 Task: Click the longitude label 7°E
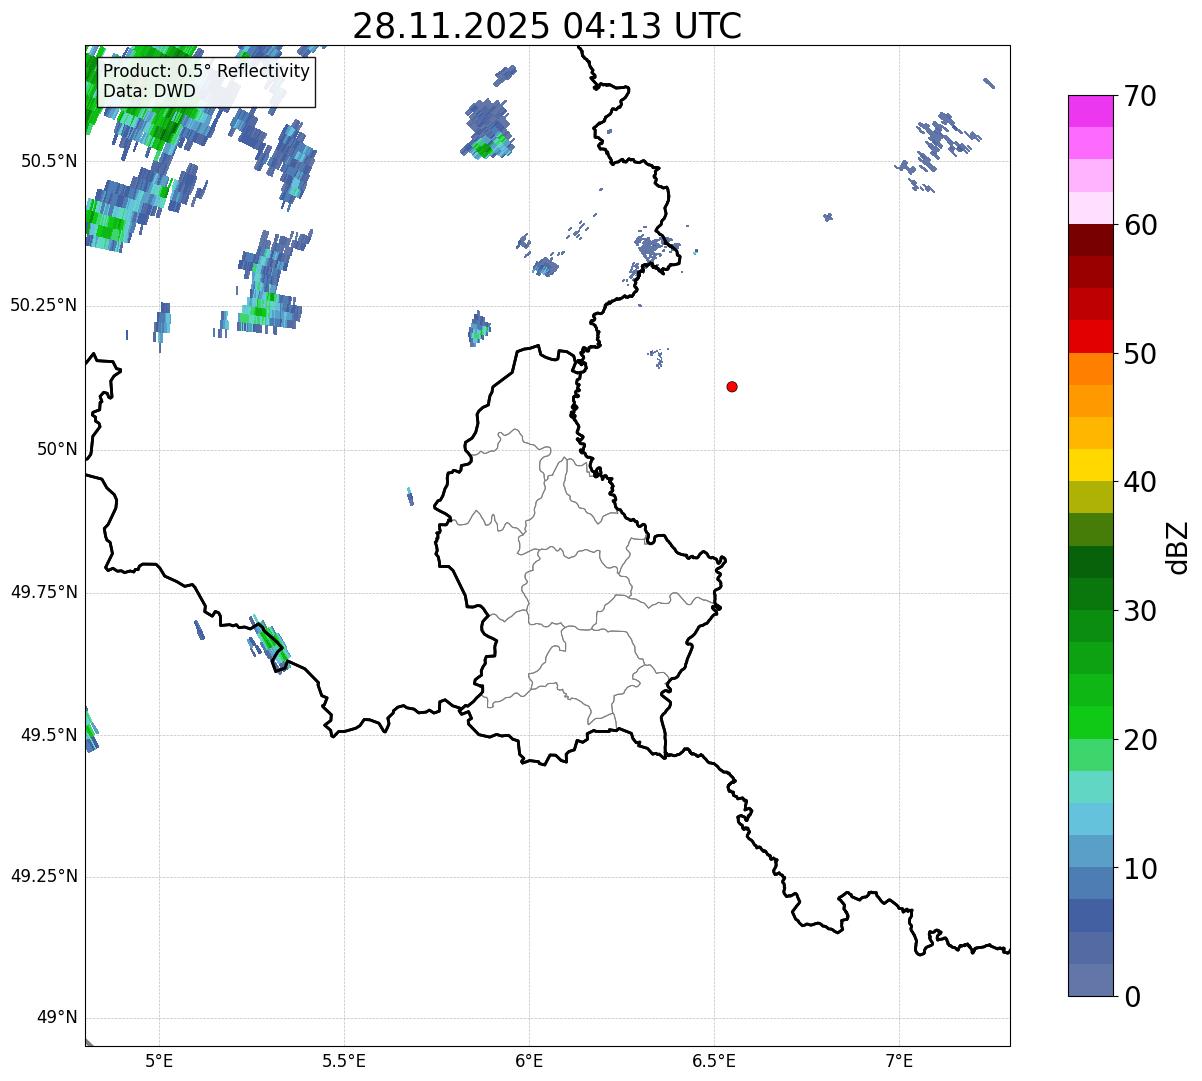pos(899,1060)
